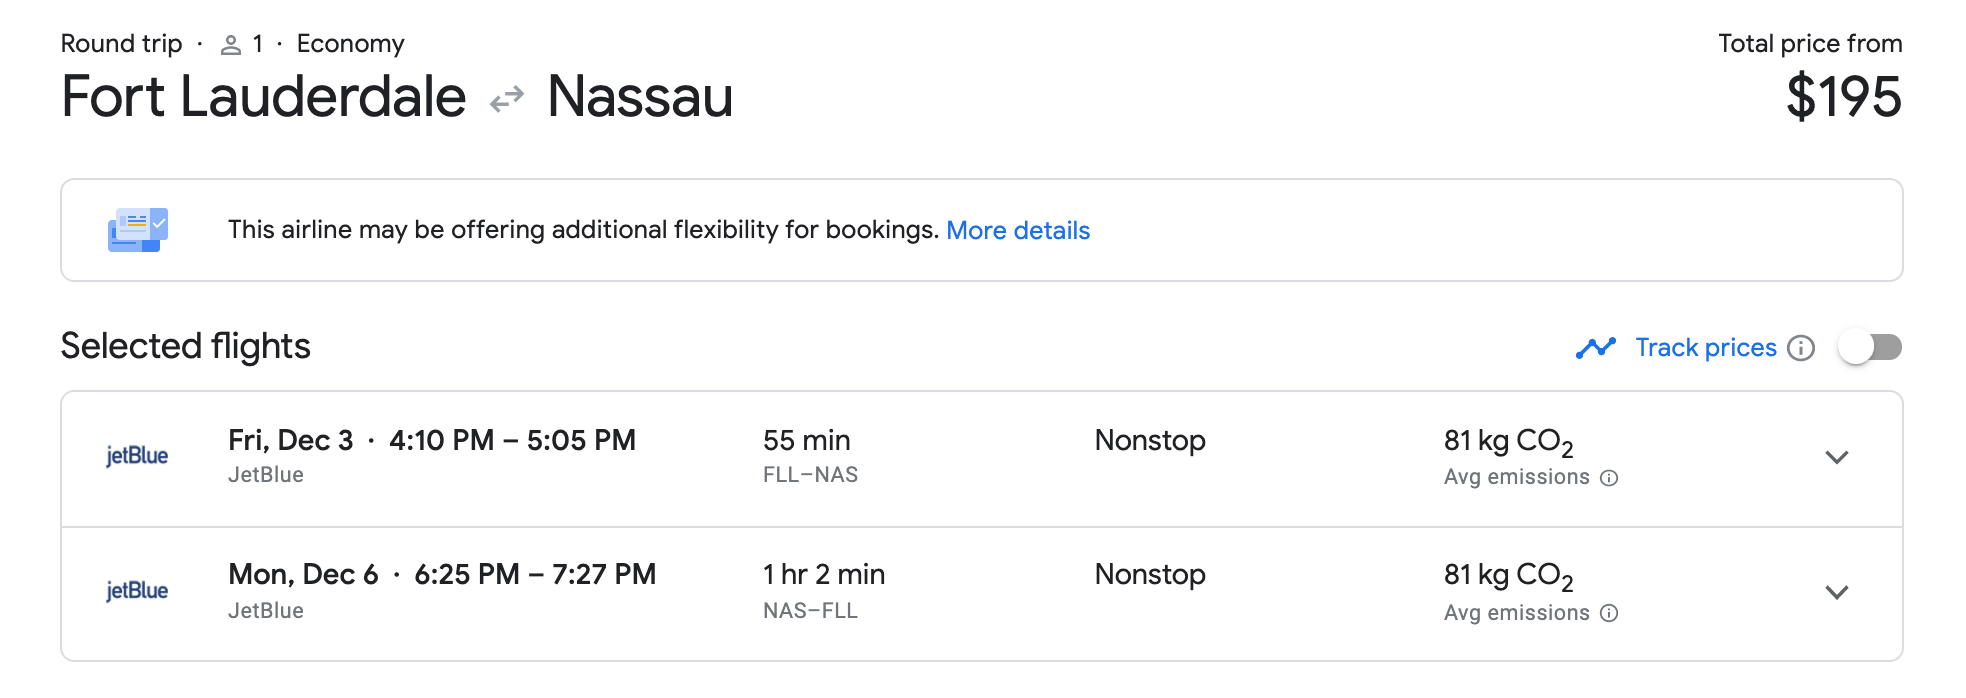
Task: Click the $195 total price
Action: [1843, 97]
